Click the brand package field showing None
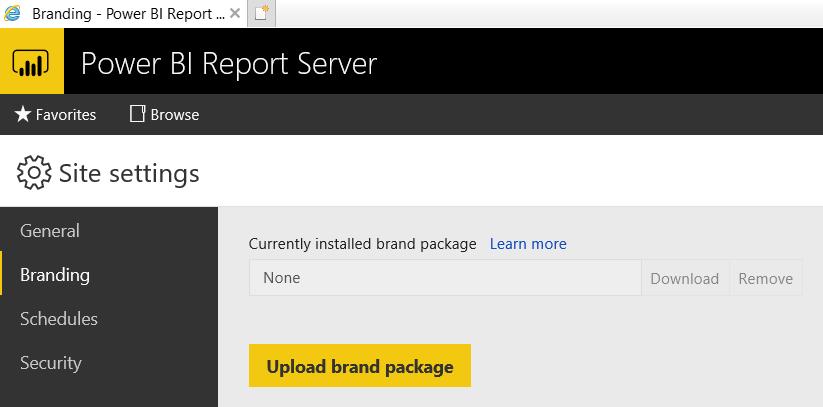823x407 pixels. click(445, 278)
